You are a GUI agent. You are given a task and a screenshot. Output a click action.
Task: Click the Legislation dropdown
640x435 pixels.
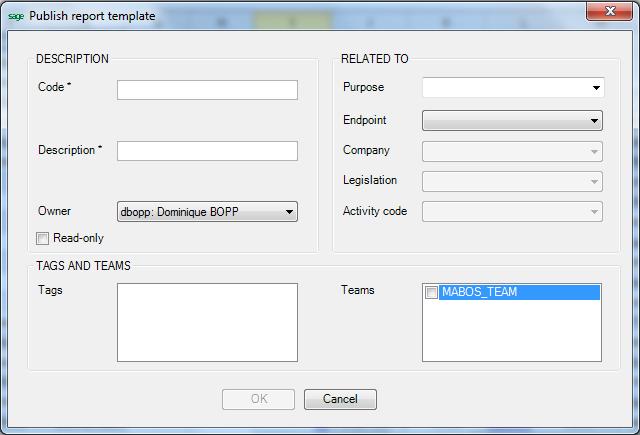point(512,182)
